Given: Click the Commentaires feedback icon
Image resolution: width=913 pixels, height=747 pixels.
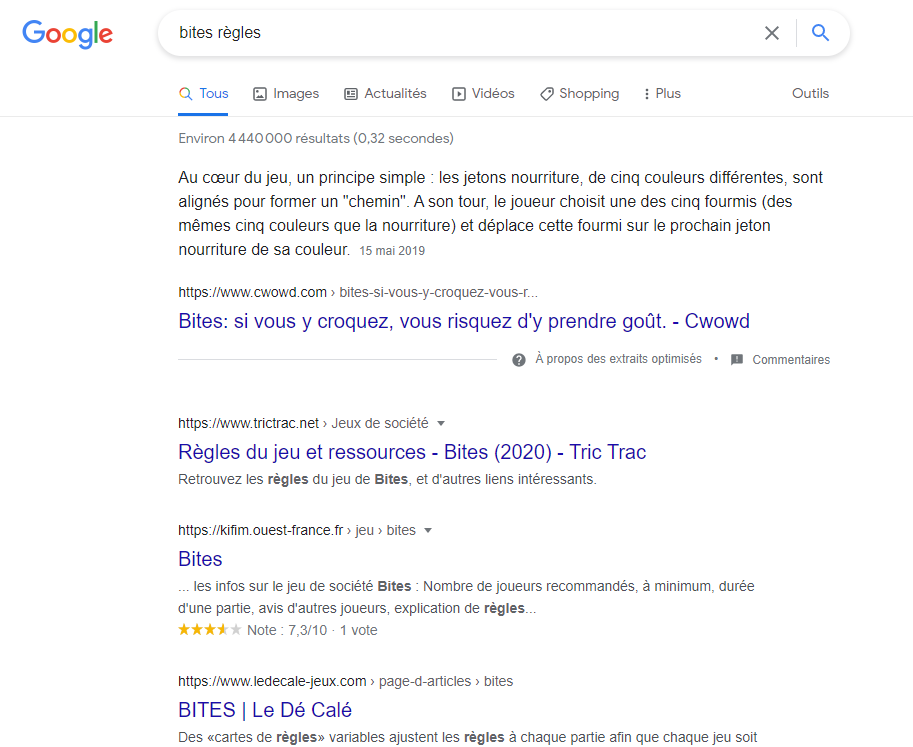Looking at the screenshot, I should [x=737, y=359].
